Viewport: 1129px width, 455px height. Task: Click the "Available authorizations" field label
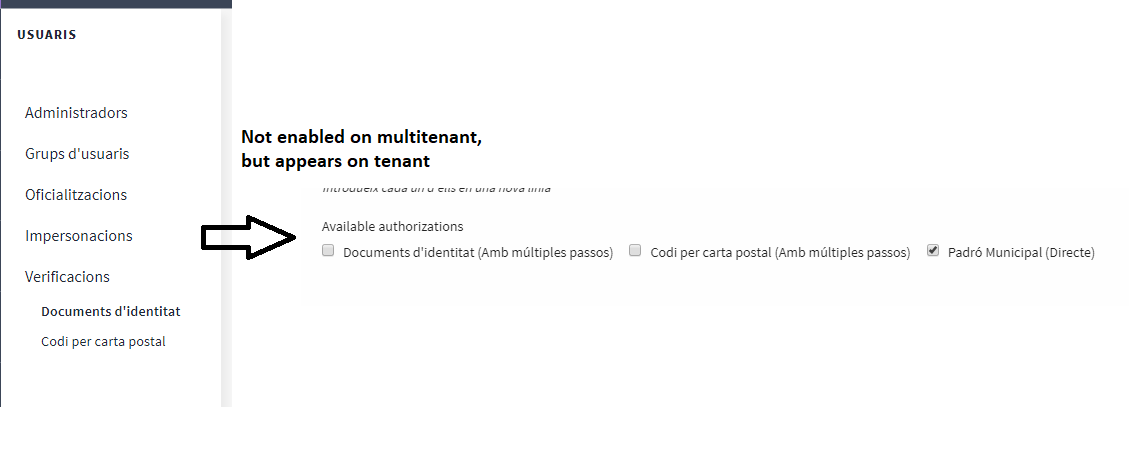pyautogui.click(x=392, y=227)
